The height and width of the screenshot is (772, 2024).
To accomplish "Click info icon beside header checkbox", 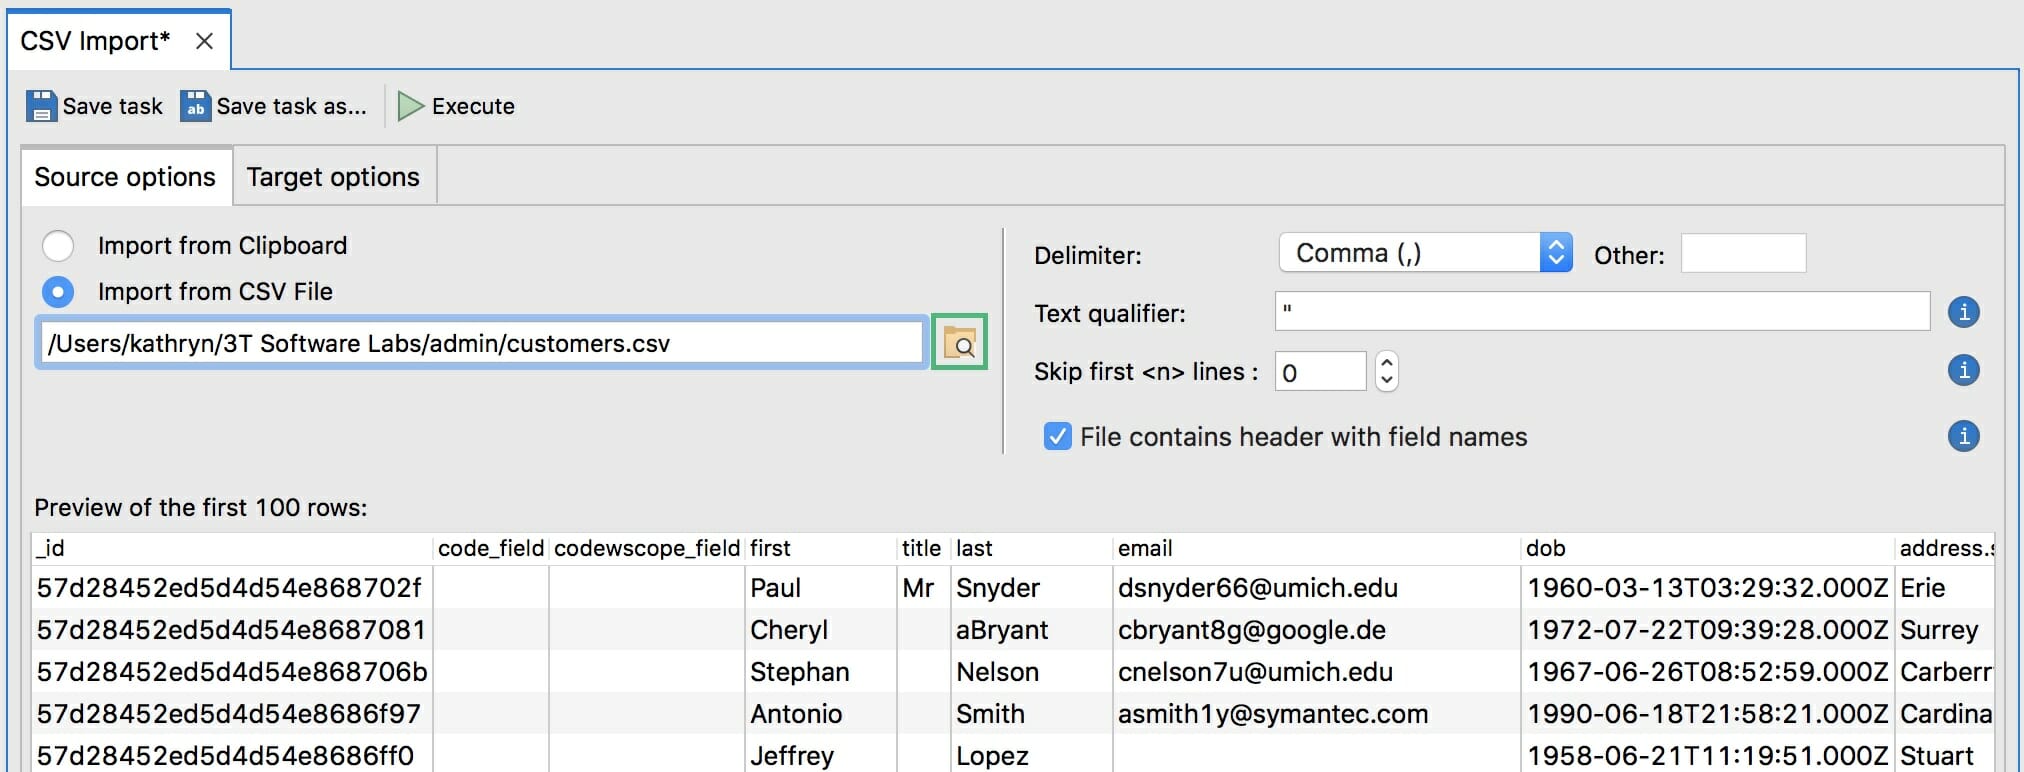I will coord(1963,436).
